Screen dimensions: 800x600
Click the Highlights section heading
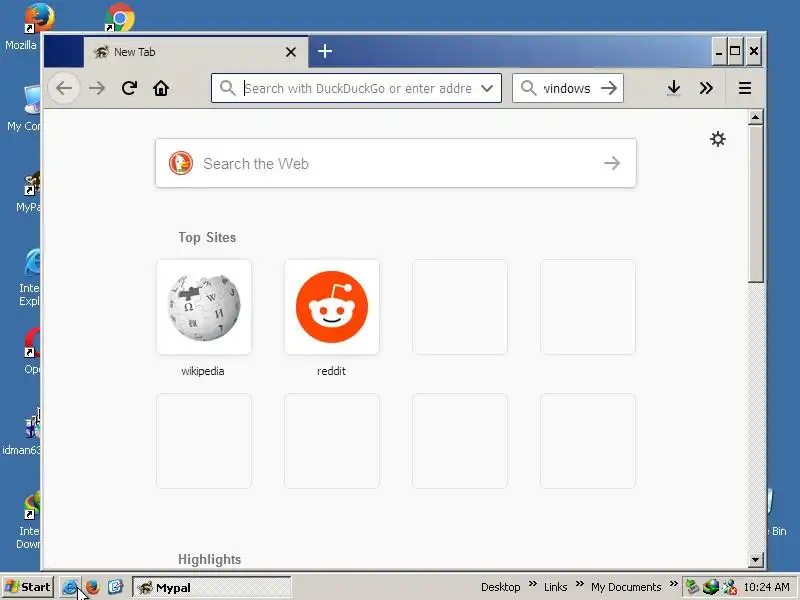pyautogui.click(x=209, y=559)
